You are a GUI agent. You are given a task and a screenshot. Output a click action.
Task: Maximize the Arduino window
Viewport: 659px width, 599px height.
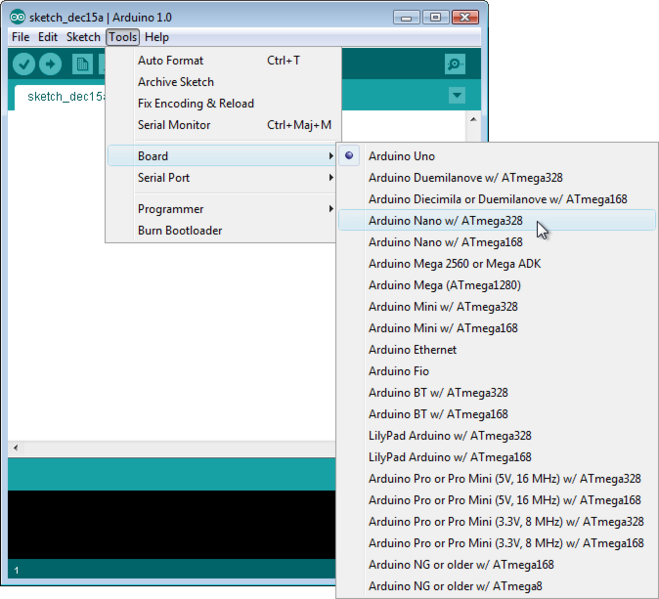435,18
